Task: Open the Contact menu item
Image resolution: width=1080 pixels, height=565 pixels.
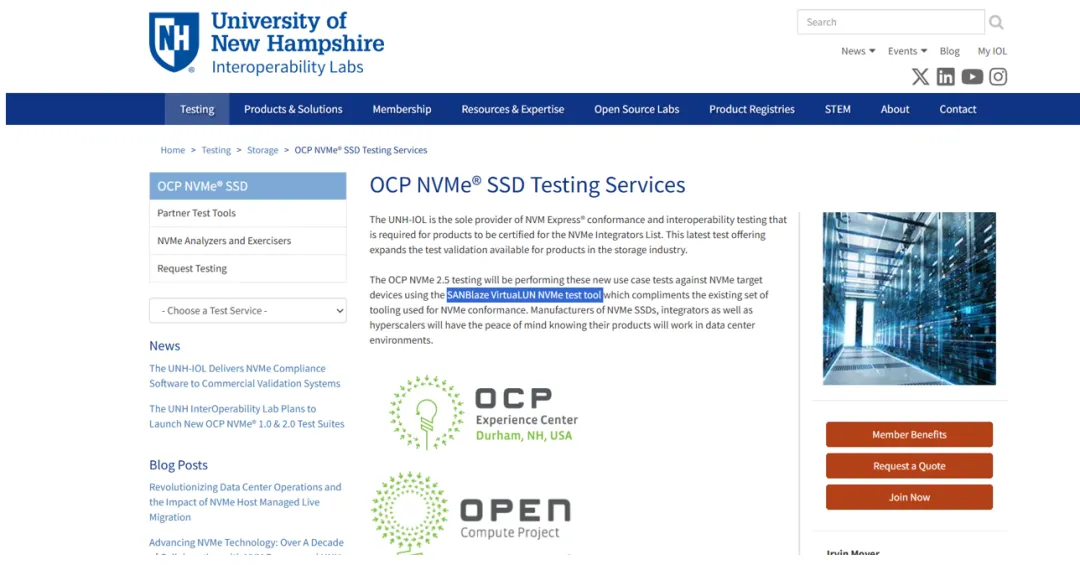Action: point(957,109)
